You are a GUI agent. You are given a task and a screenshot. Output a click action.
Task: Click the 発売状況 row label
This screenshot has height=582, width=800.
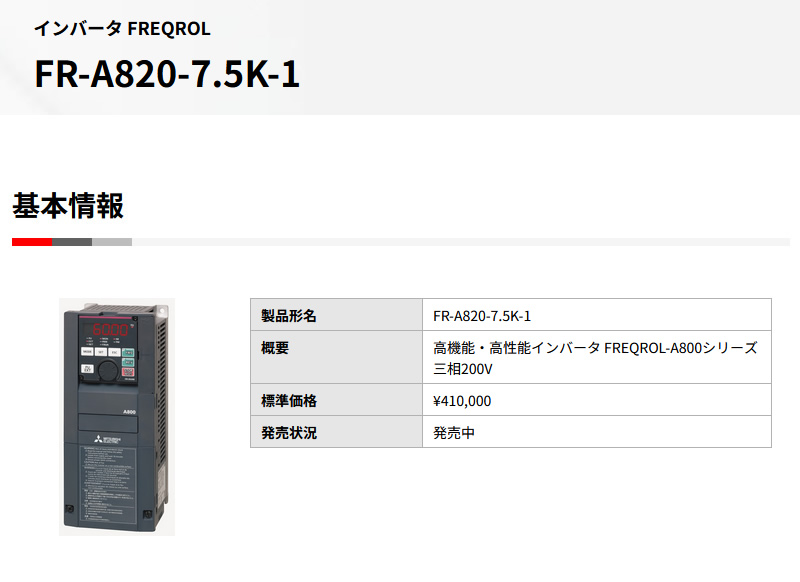(x=289, y=433)
